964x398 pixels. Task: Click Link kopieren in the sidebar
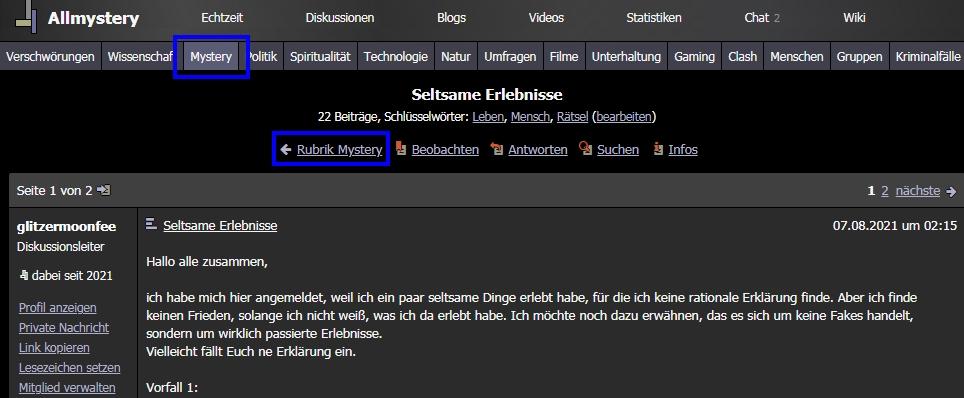tap(54, 348)
